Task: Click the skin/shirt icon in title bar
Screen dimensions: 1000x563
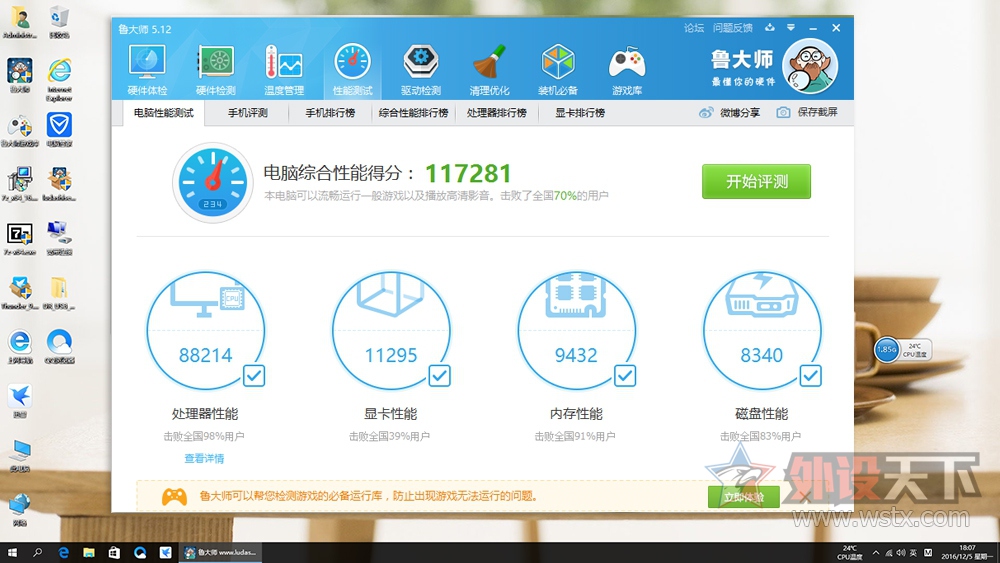Action: click(770, 27)
